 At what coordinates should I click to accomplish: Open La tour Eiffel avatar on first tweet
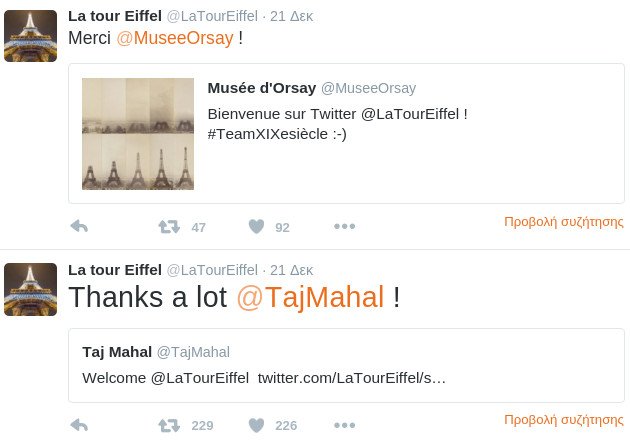point(30,36)
